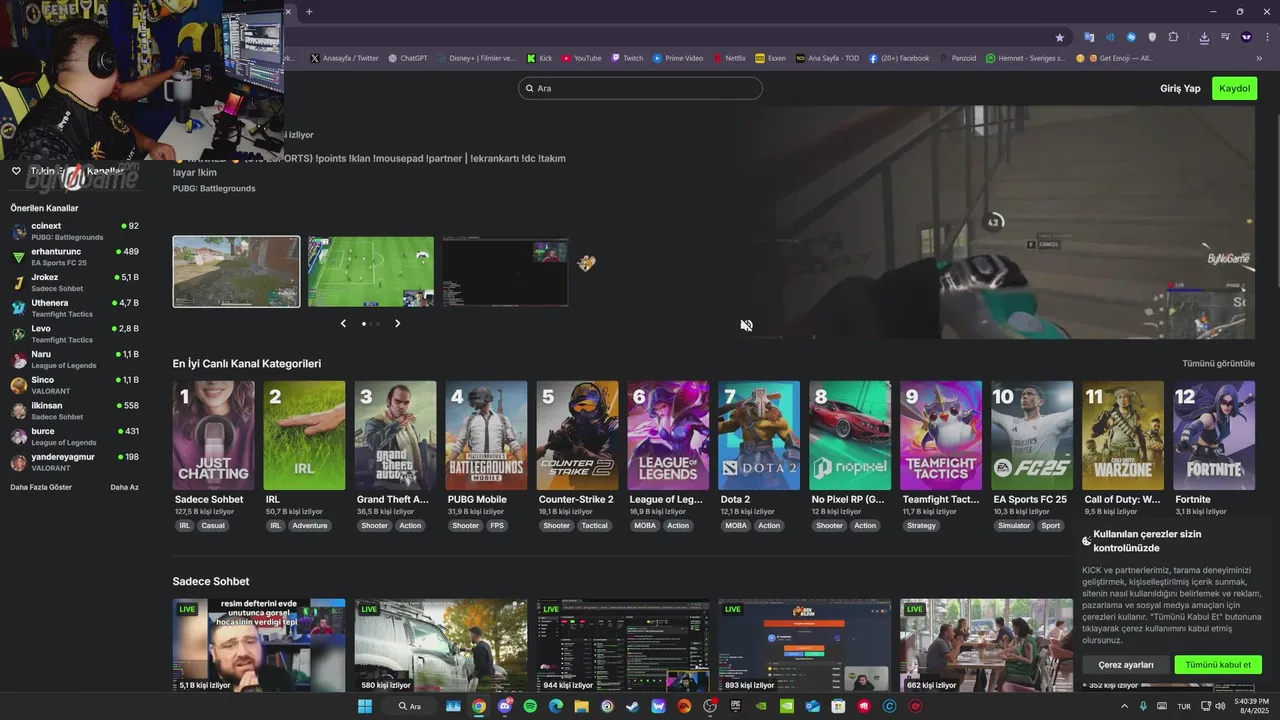Open the EA Sports FC 25 category card
The height and width of the screenshot is (720, 1280).
click(x=1032, y=435)
